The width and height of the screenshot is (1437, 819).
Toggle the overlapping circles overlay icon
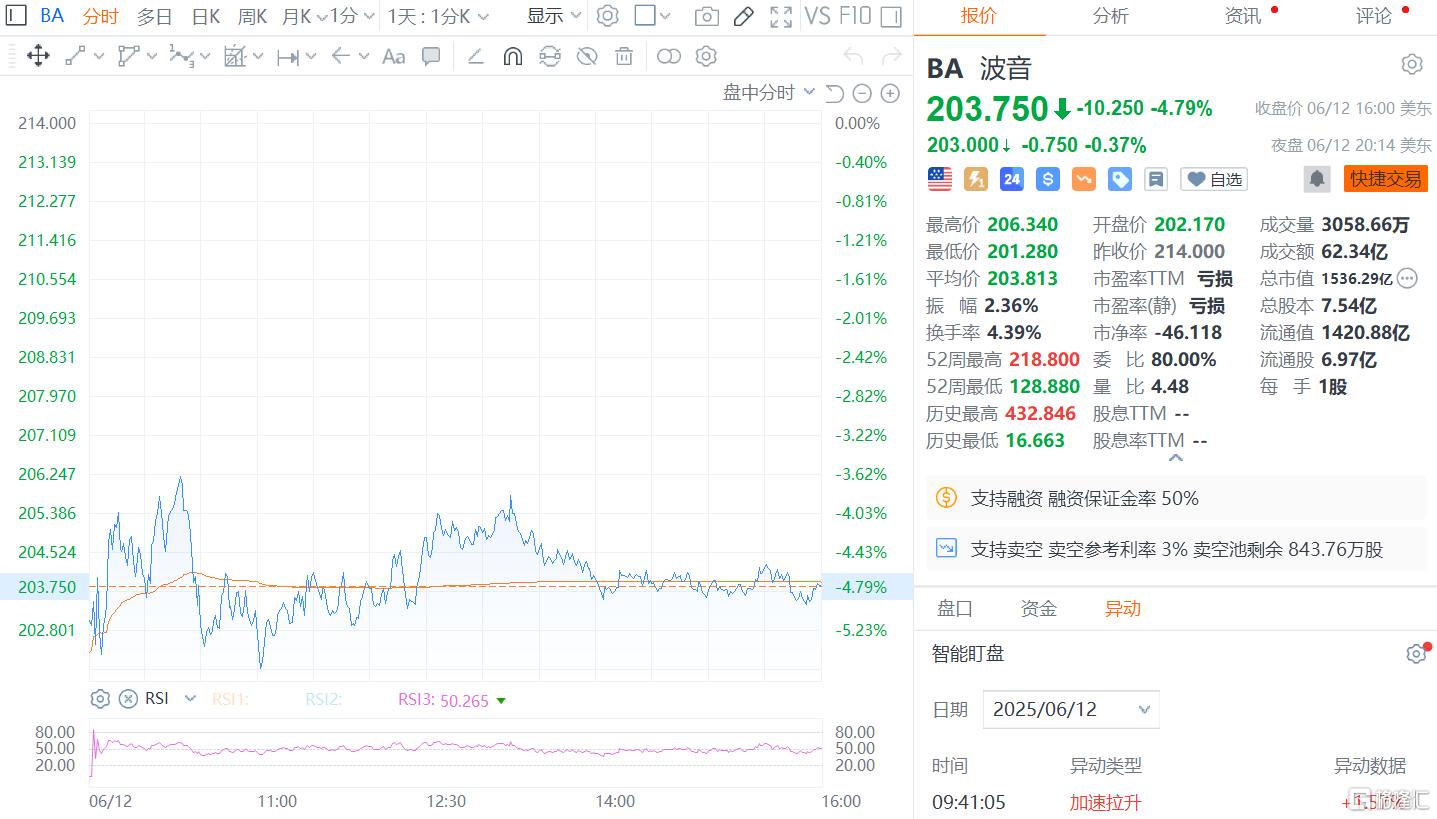pyautogui.click(x=669, y=56)
